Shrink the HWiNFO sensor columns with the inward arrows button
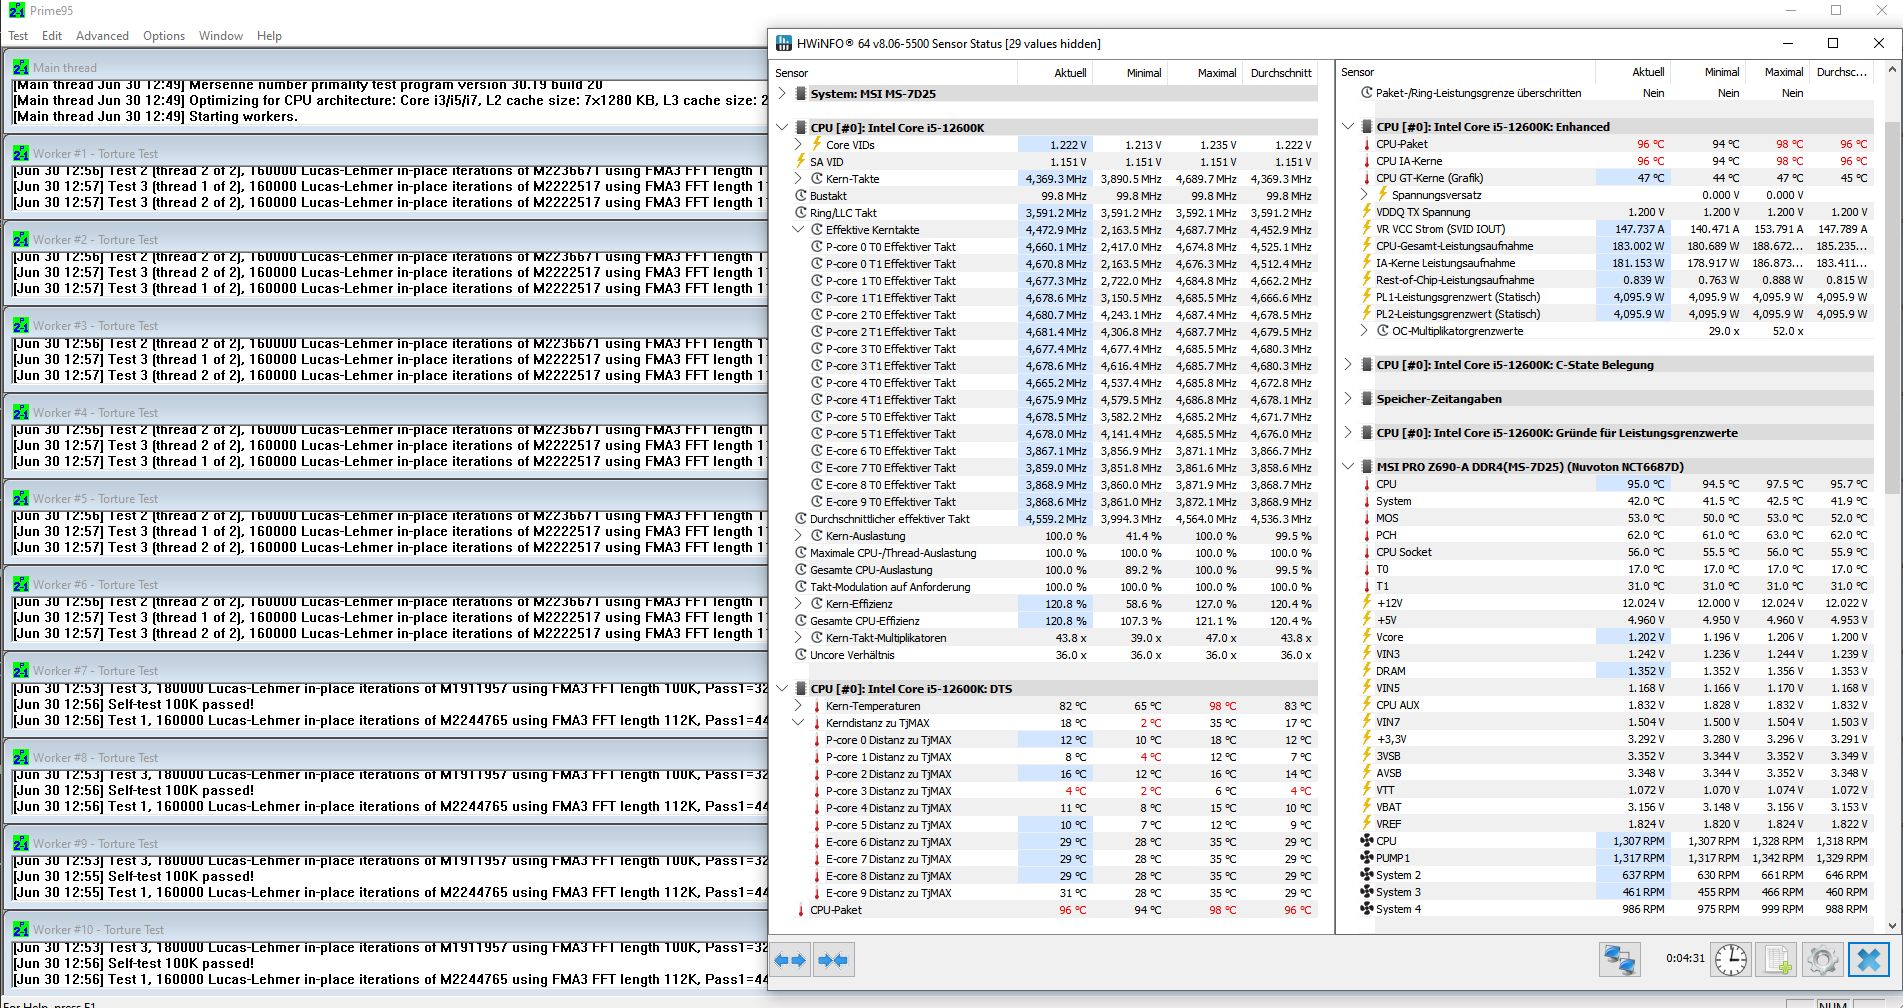This screenshot has height=1008, width=1903. 832,960
